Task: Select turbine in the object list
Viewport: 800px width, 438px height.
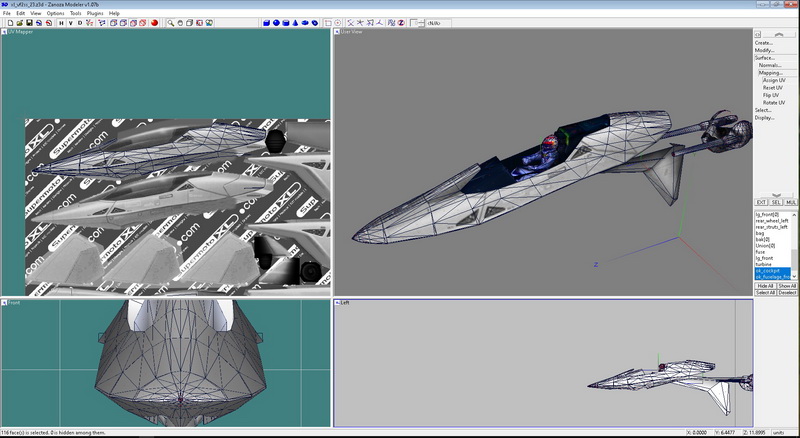Action: pyautogui.click(x=764, y=264)
